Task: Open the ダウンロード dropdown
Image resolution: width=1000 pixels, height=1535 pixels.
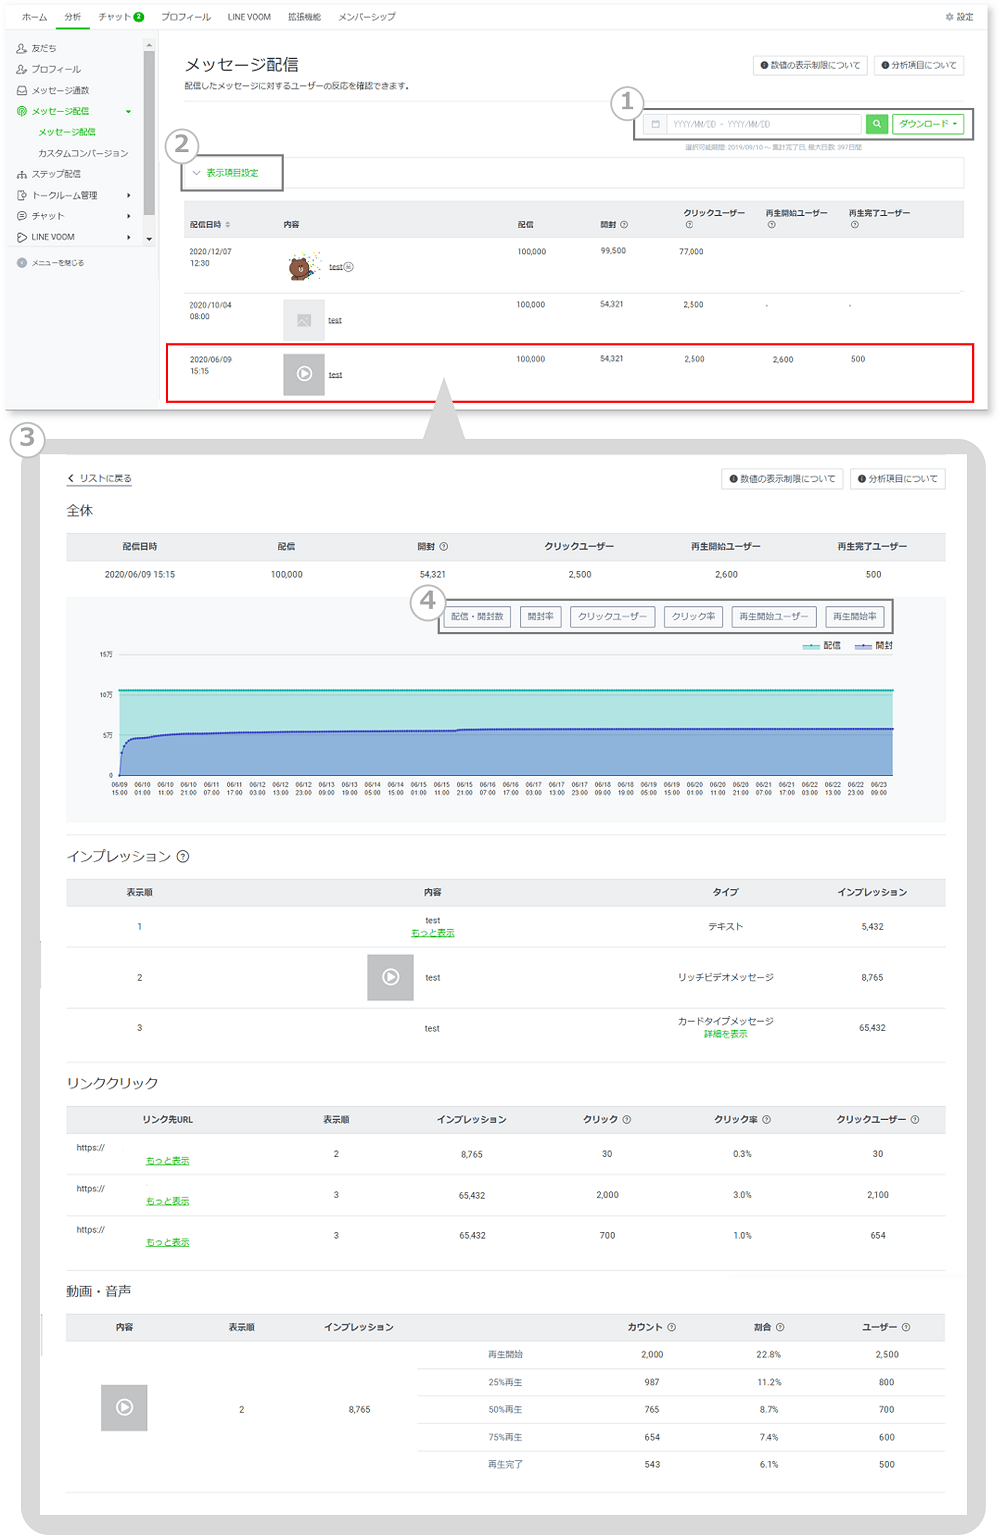Action: [928, 124]
